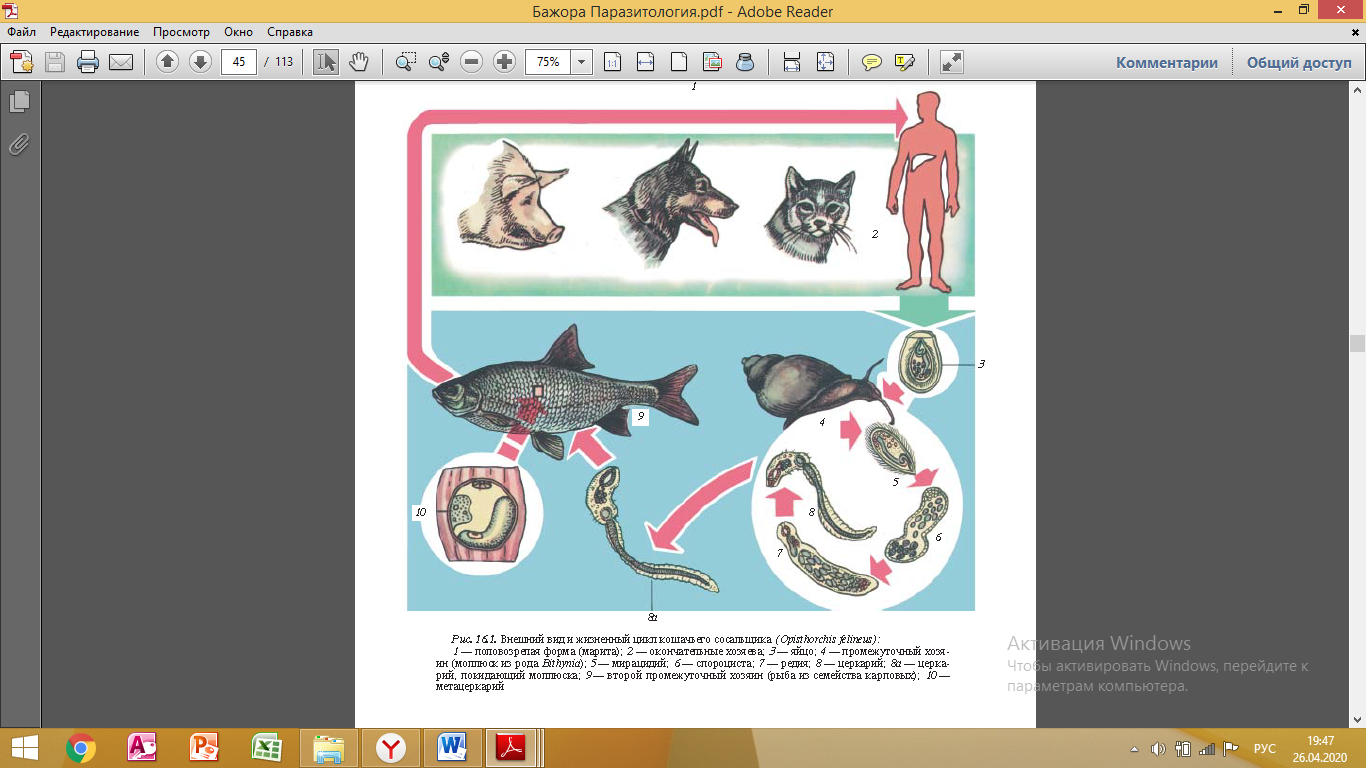Choose the Marquee Zoom tool
1366x768 pixels.
click(405, 62)
